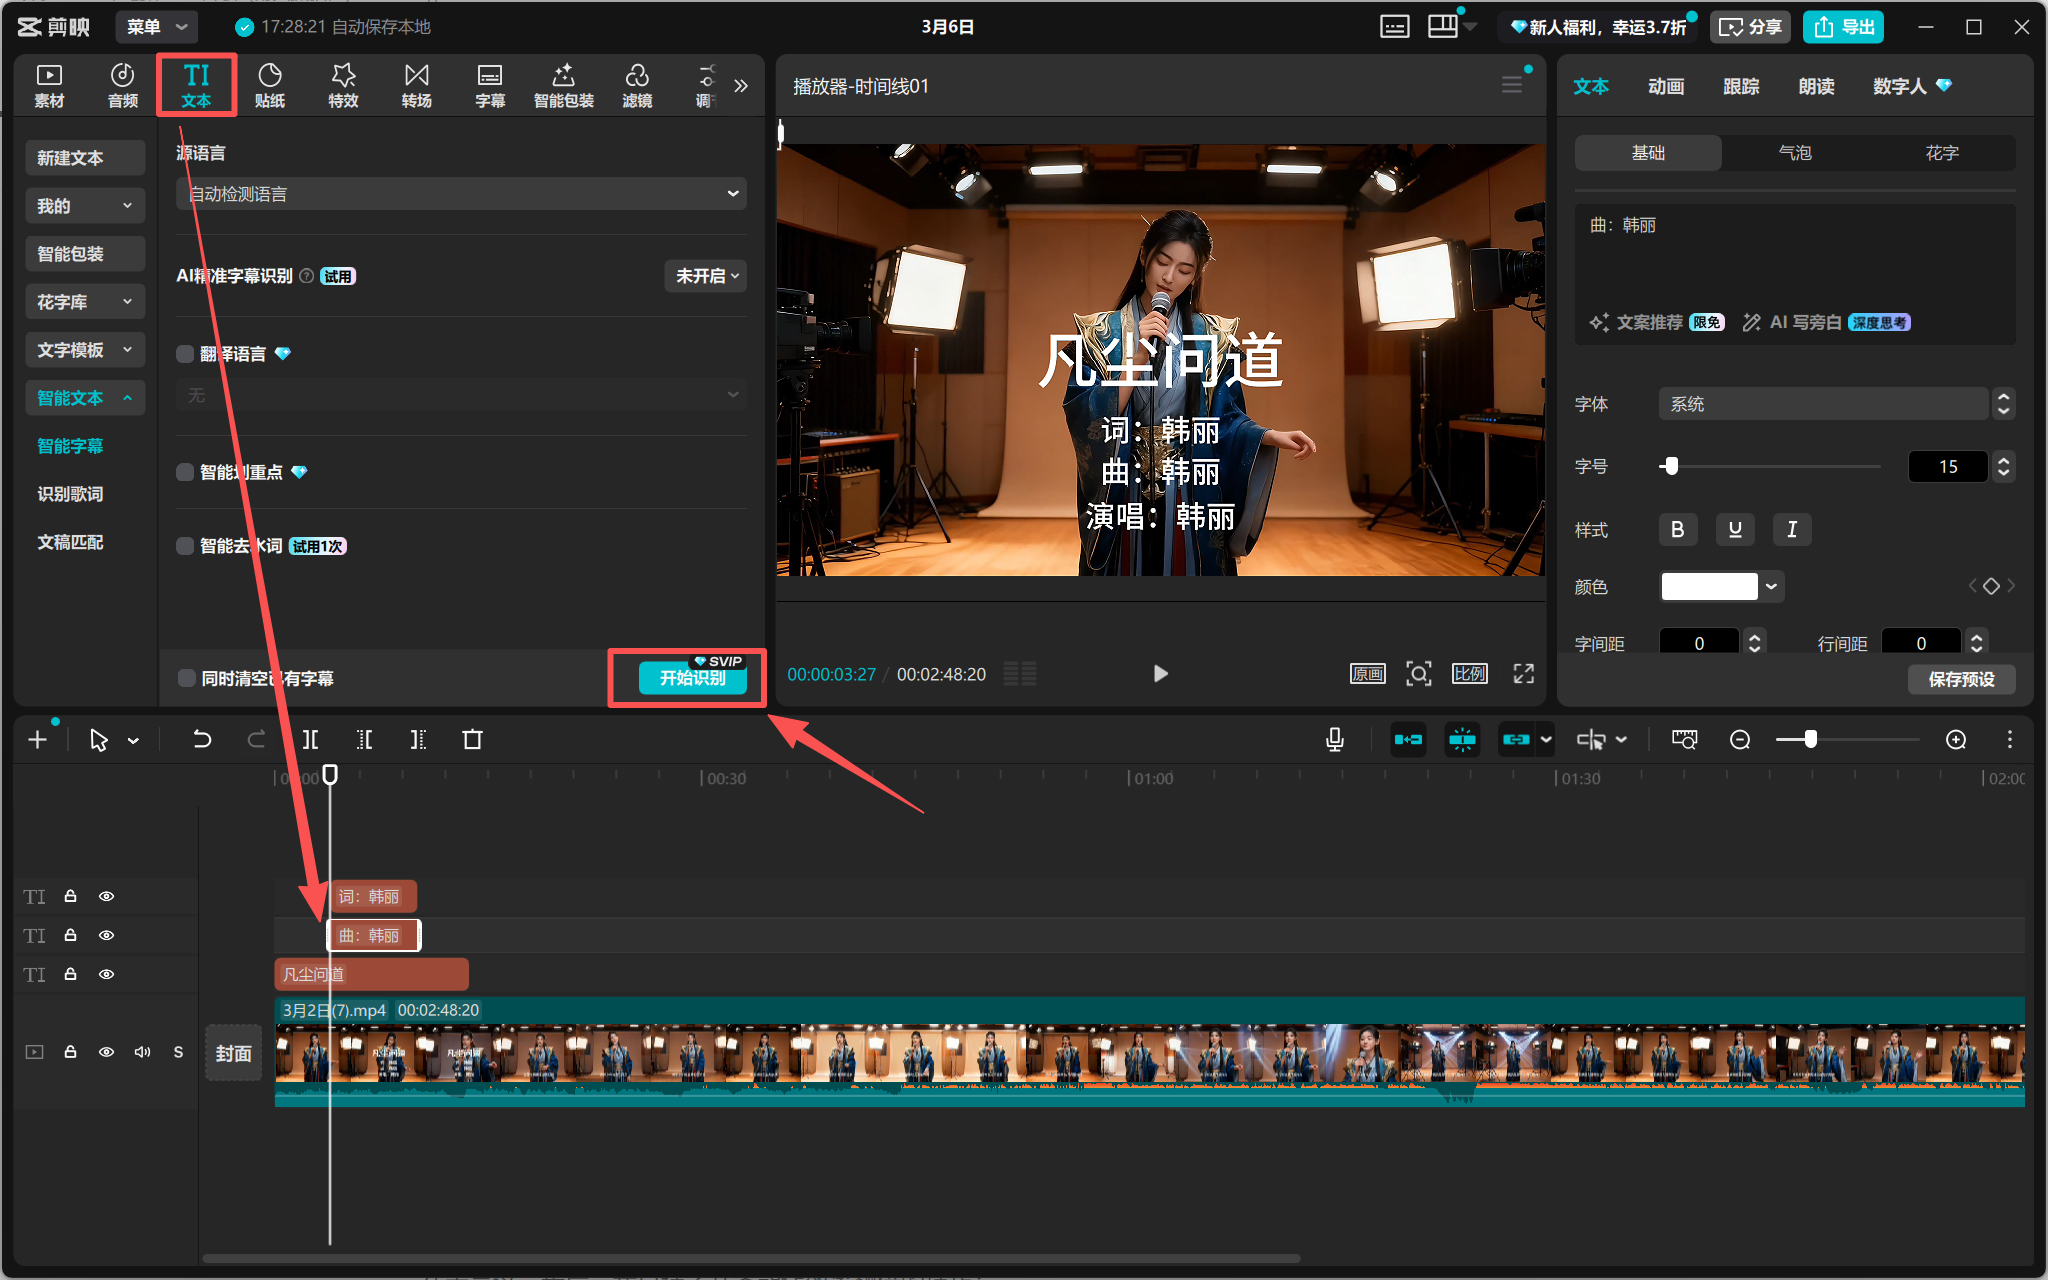
Task: Open the white text color swatch
Action: pyautogui.click(x=1709, y=587)
